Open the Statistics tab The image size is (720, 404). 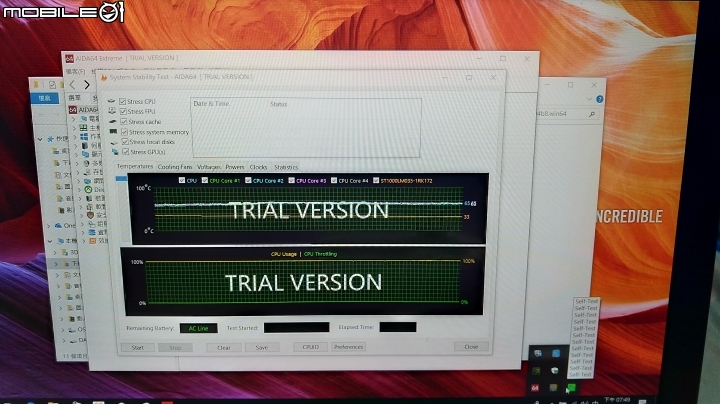(x=286, y=167)
